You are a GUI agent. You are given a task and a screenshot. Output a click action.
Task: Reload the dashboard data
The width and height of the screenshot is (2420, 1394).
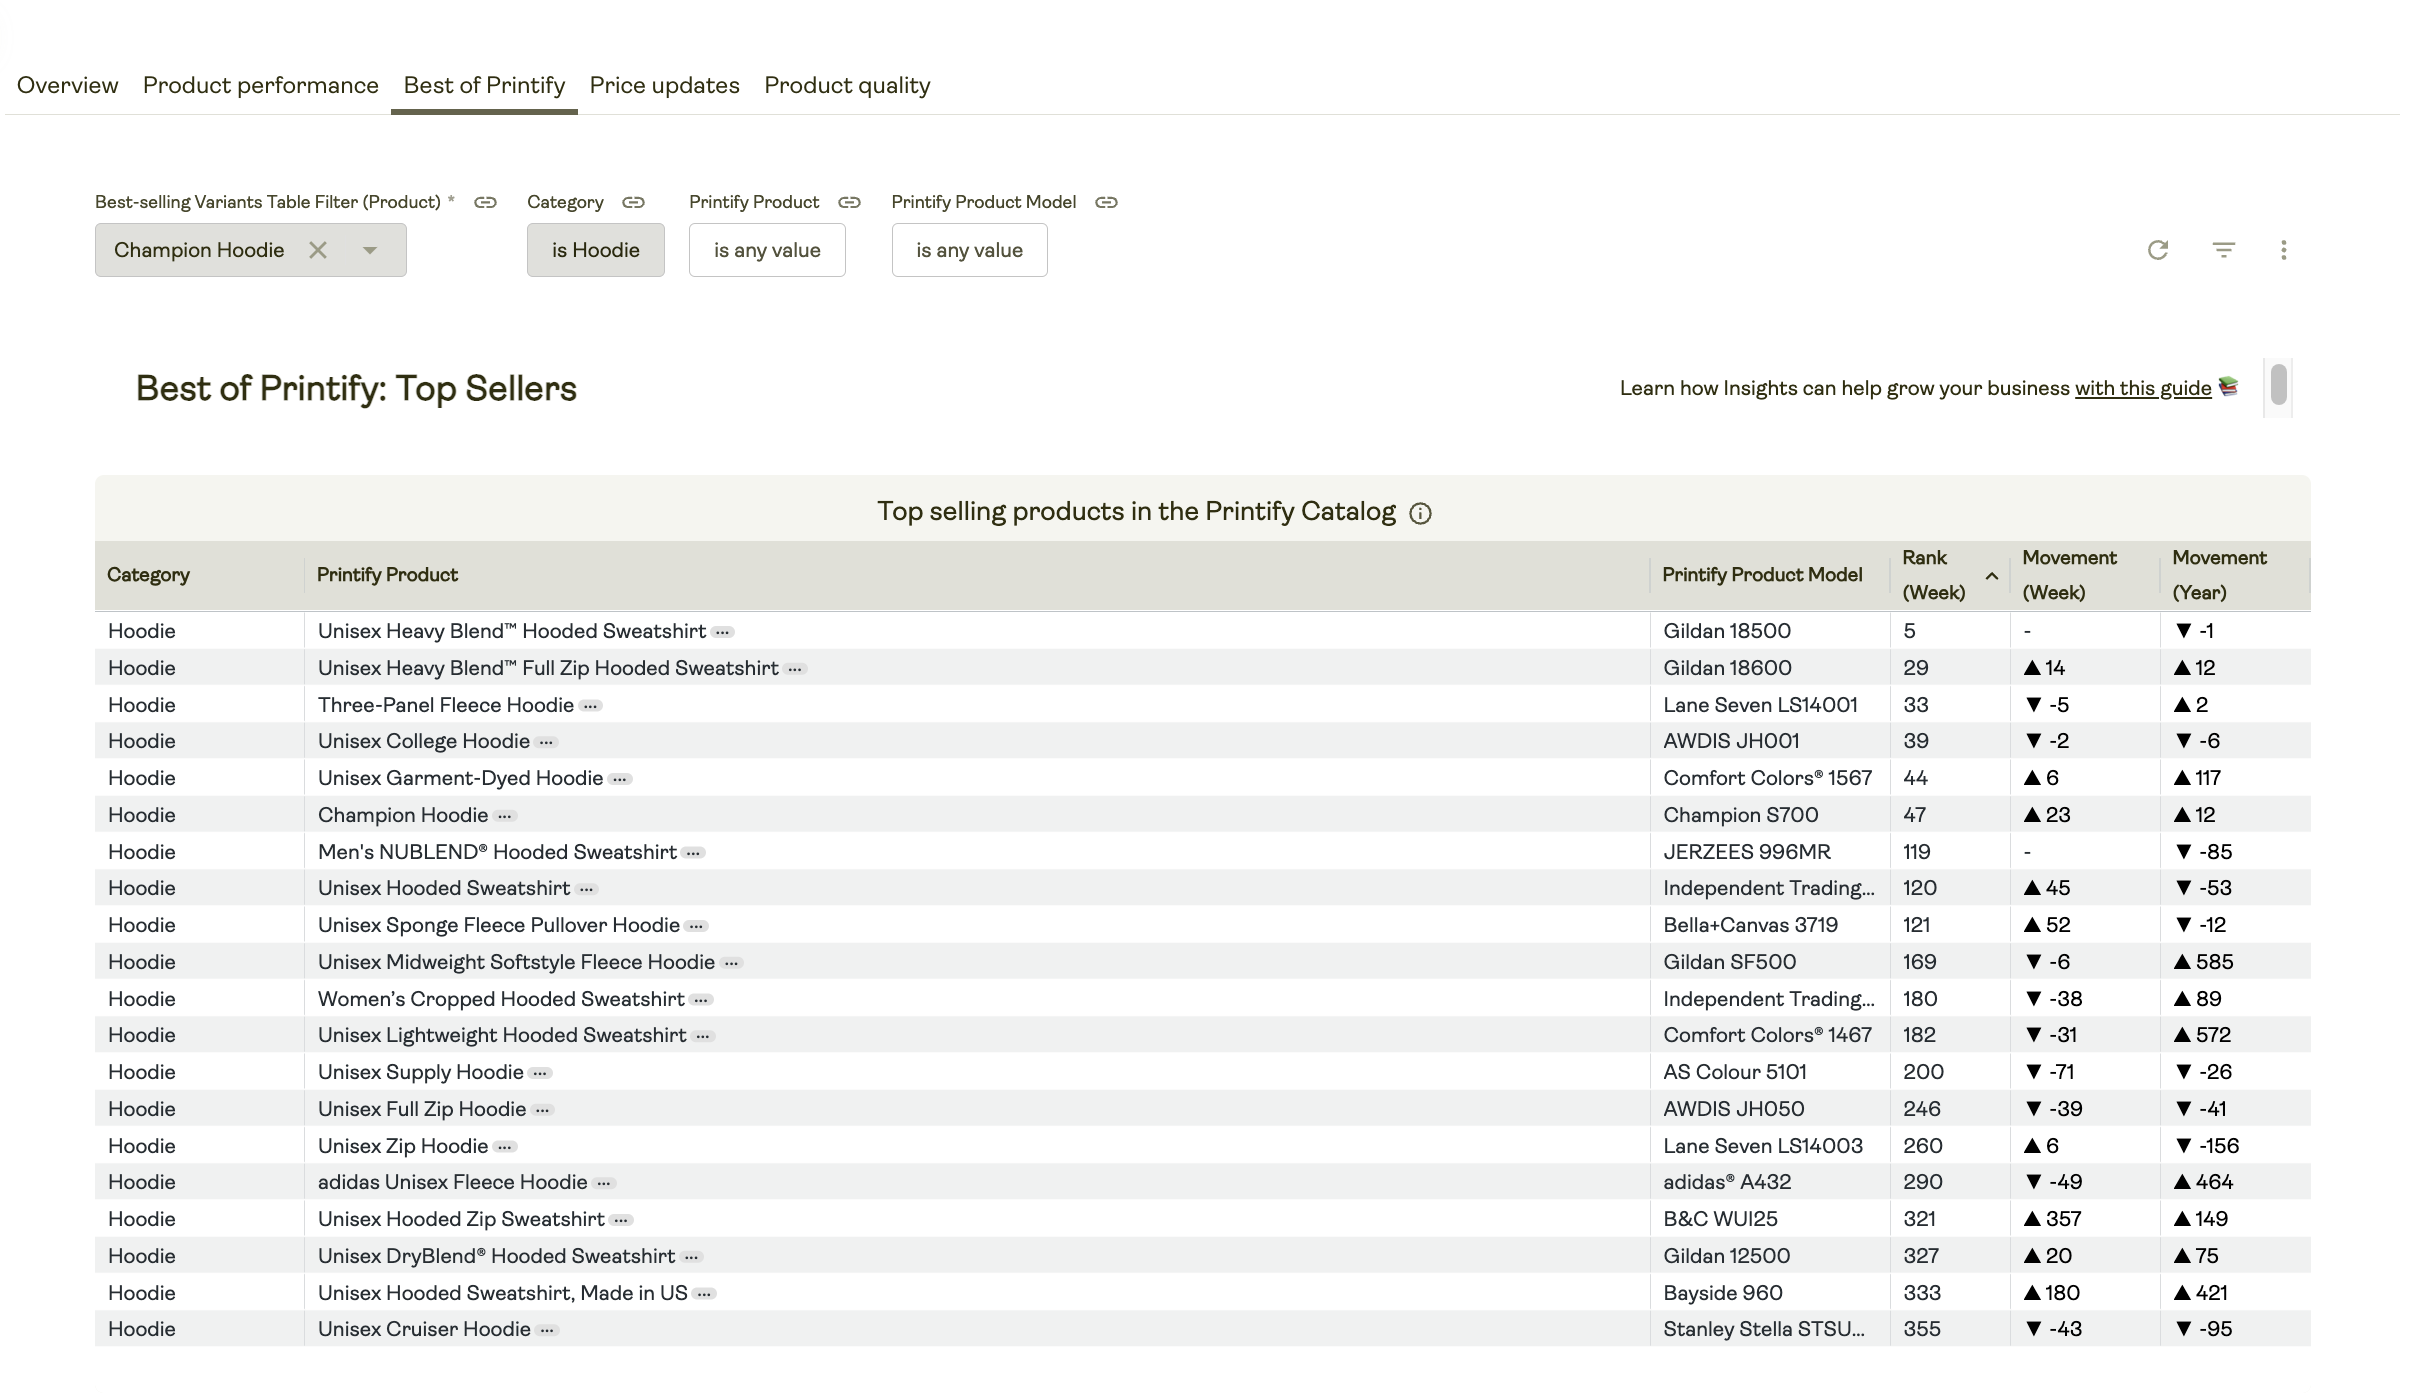click(2158, 250)
